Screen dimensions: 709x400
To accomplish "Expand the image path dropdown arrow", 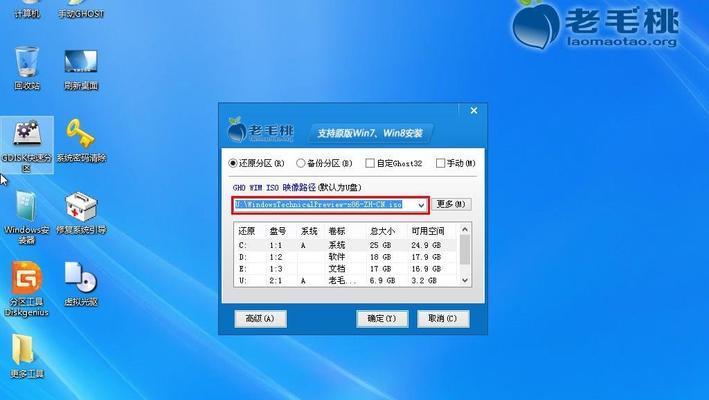I will pyautogui.click(x=421, y=205).
